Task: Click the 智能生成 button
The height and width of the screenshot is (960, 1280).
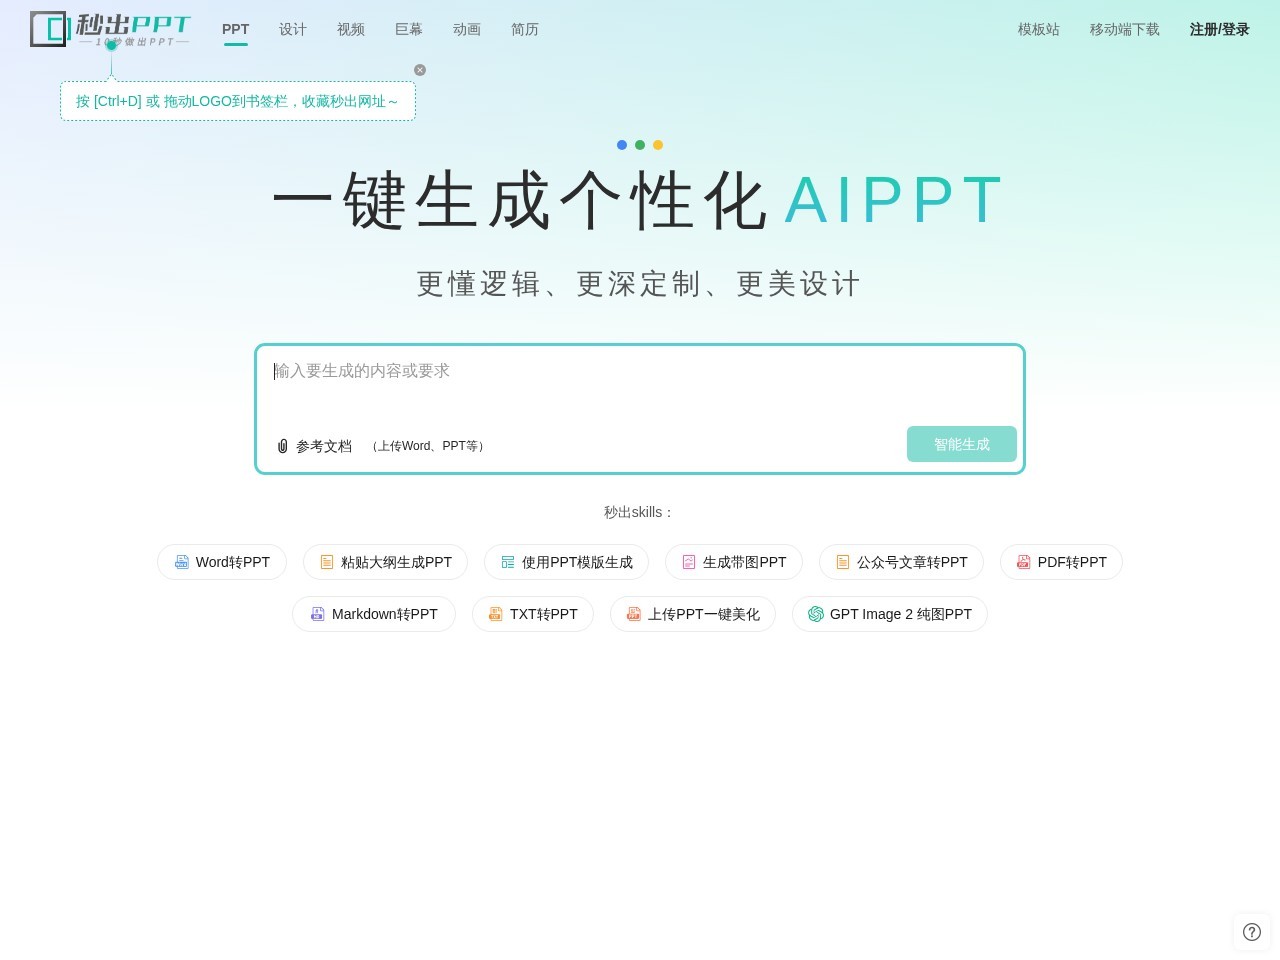Action: click(x=962, y=444)
